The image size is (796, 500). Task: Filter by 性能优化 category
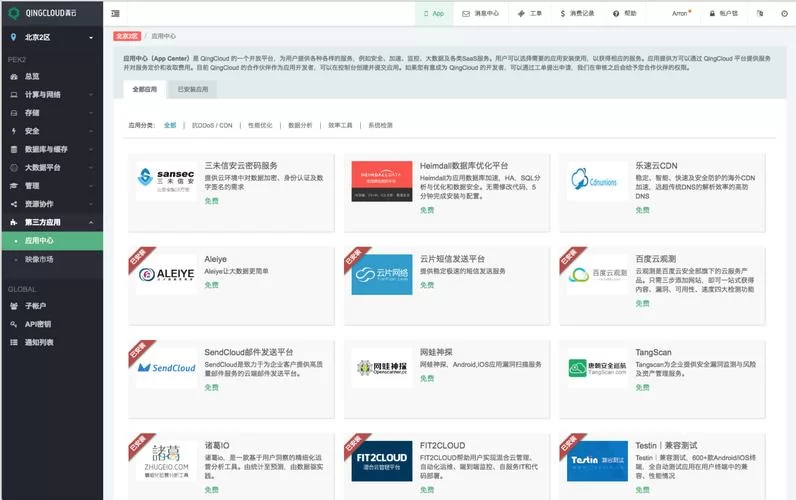[x=260, y=125]
